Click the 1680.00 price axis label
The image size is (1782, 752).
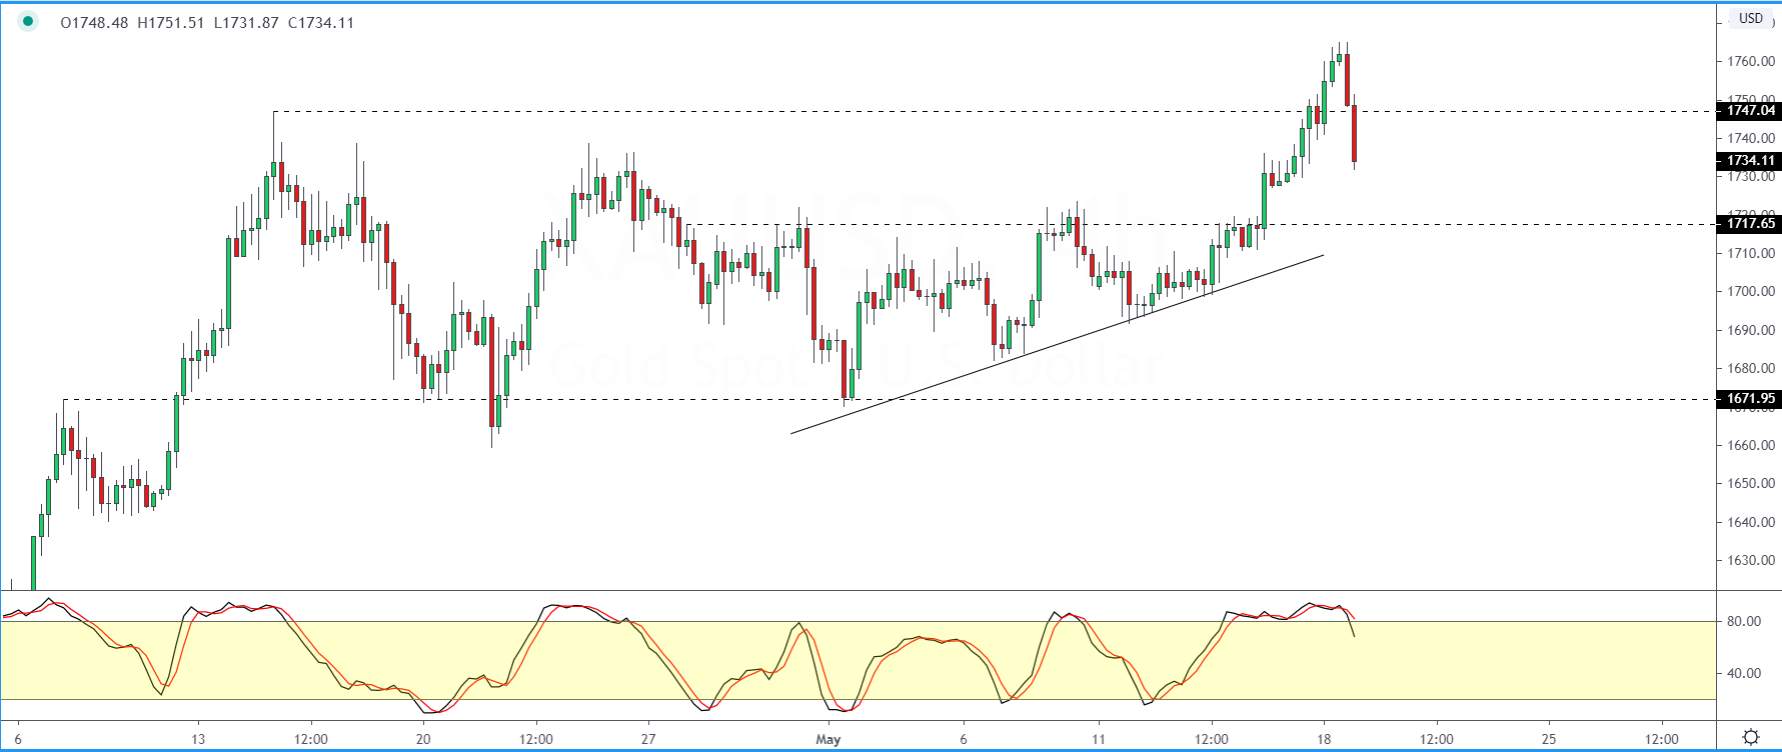tap(1751, 369)
